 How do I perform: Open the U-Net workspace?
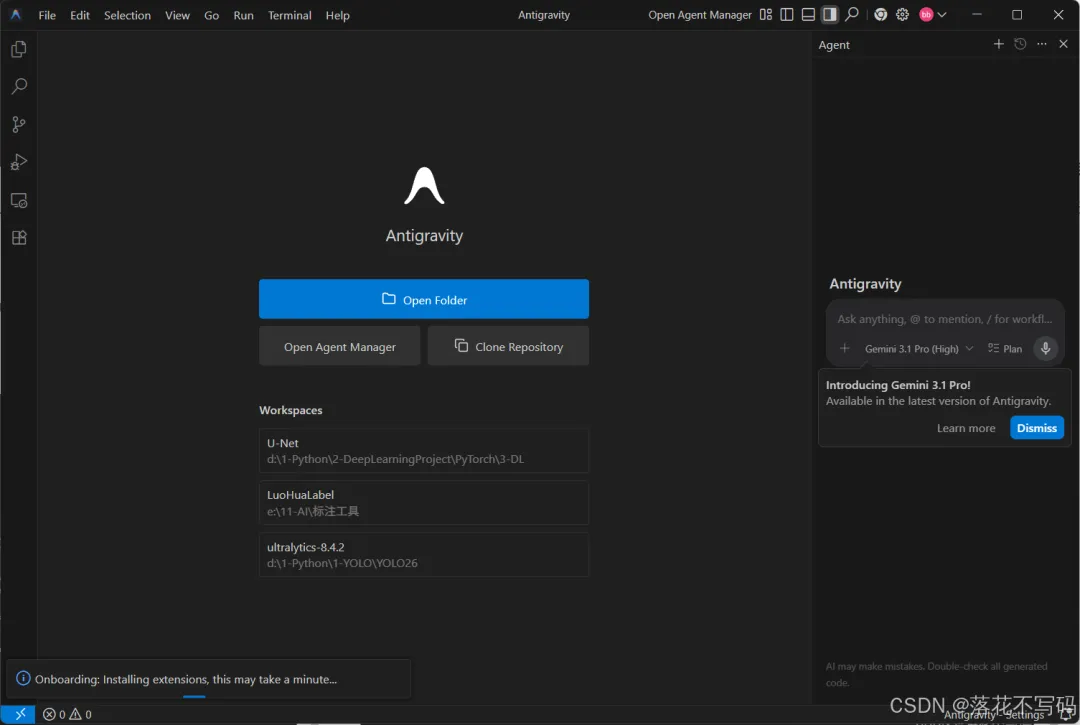coord(424,451)
